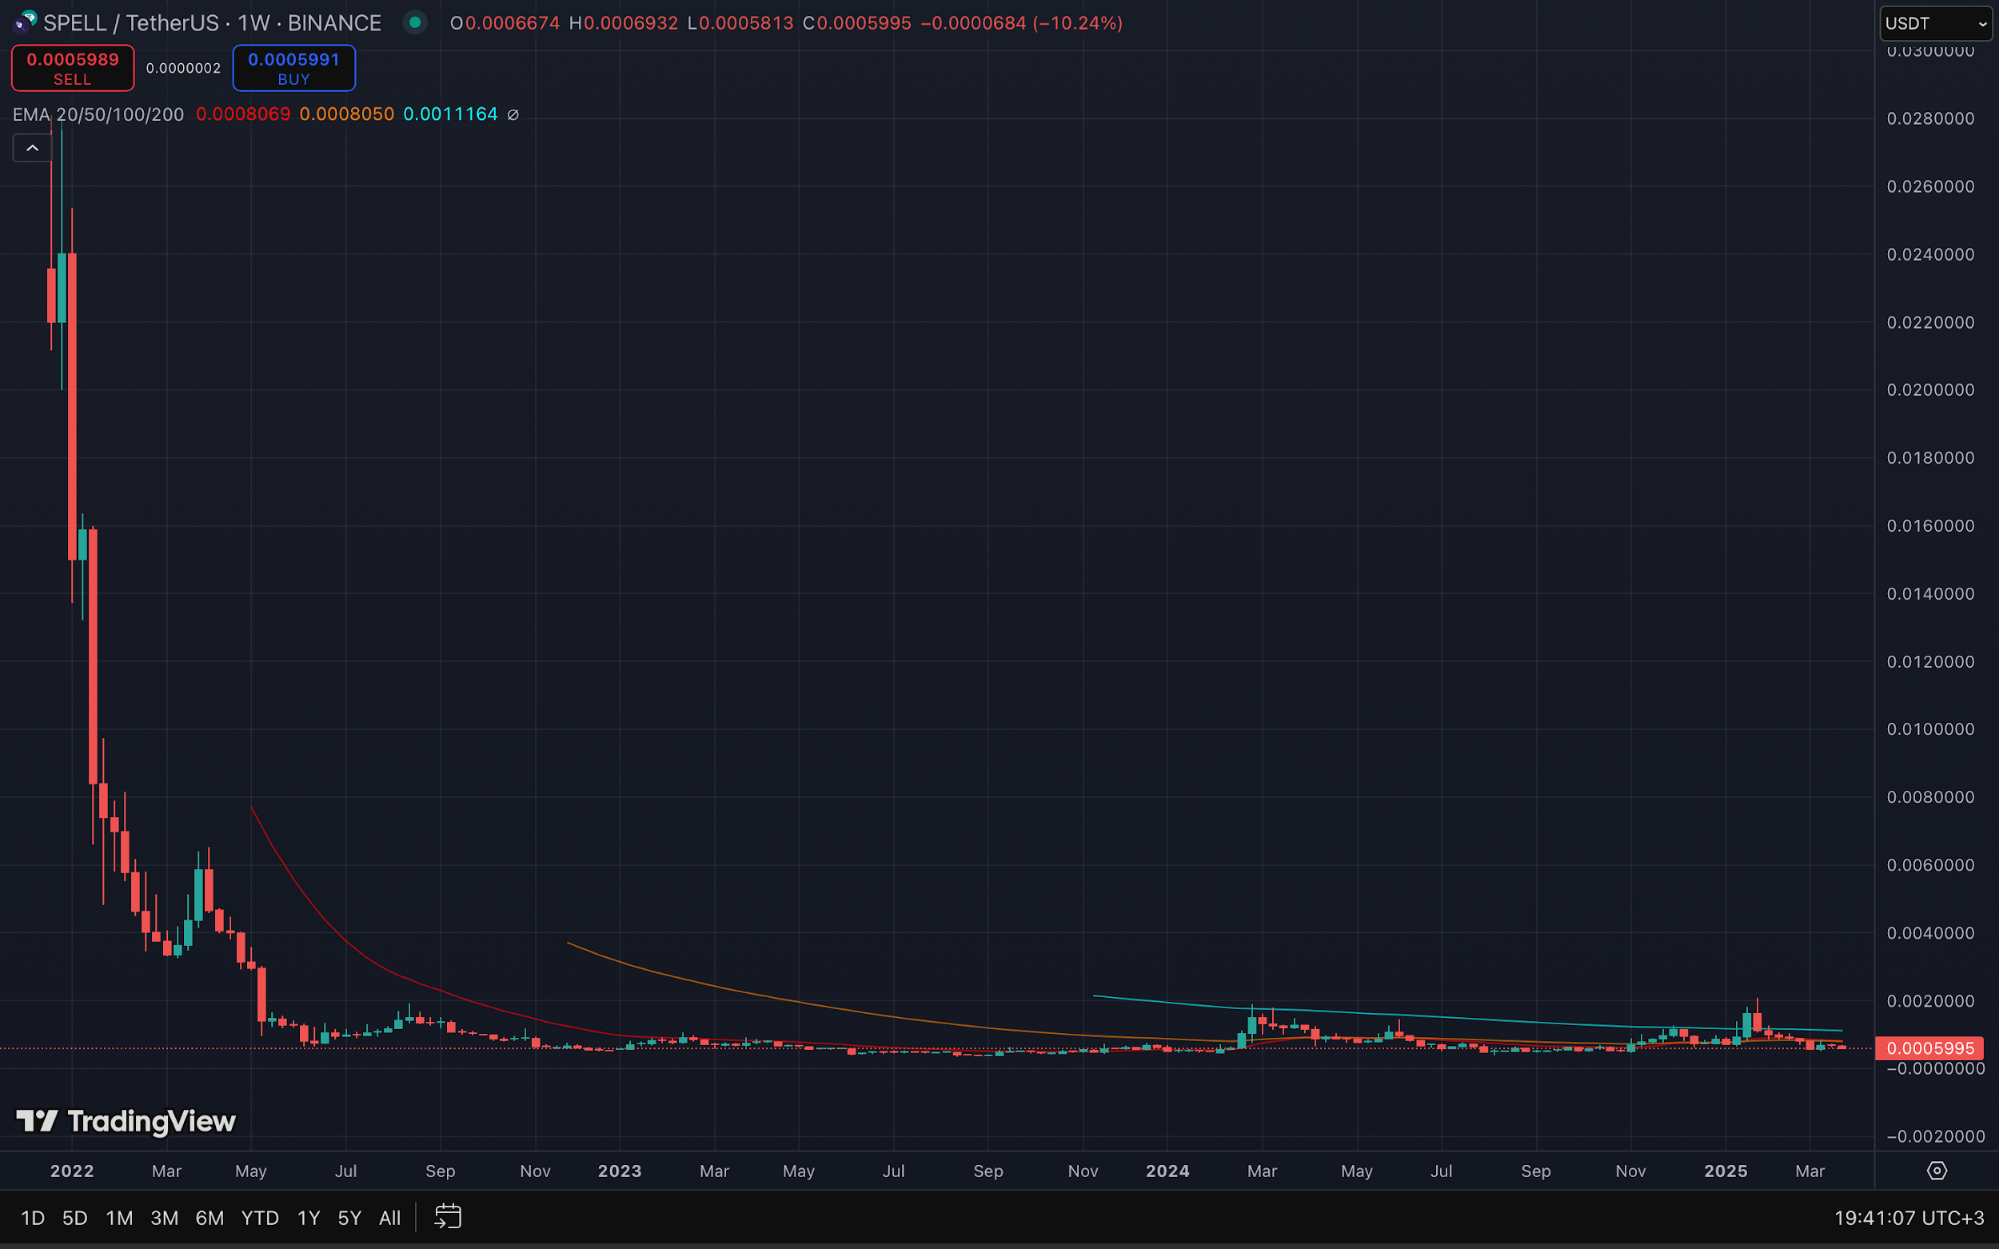Click the EMA empty-value symbol
The height and width of the screenshot is (1249, 1999).
[513, 115]
